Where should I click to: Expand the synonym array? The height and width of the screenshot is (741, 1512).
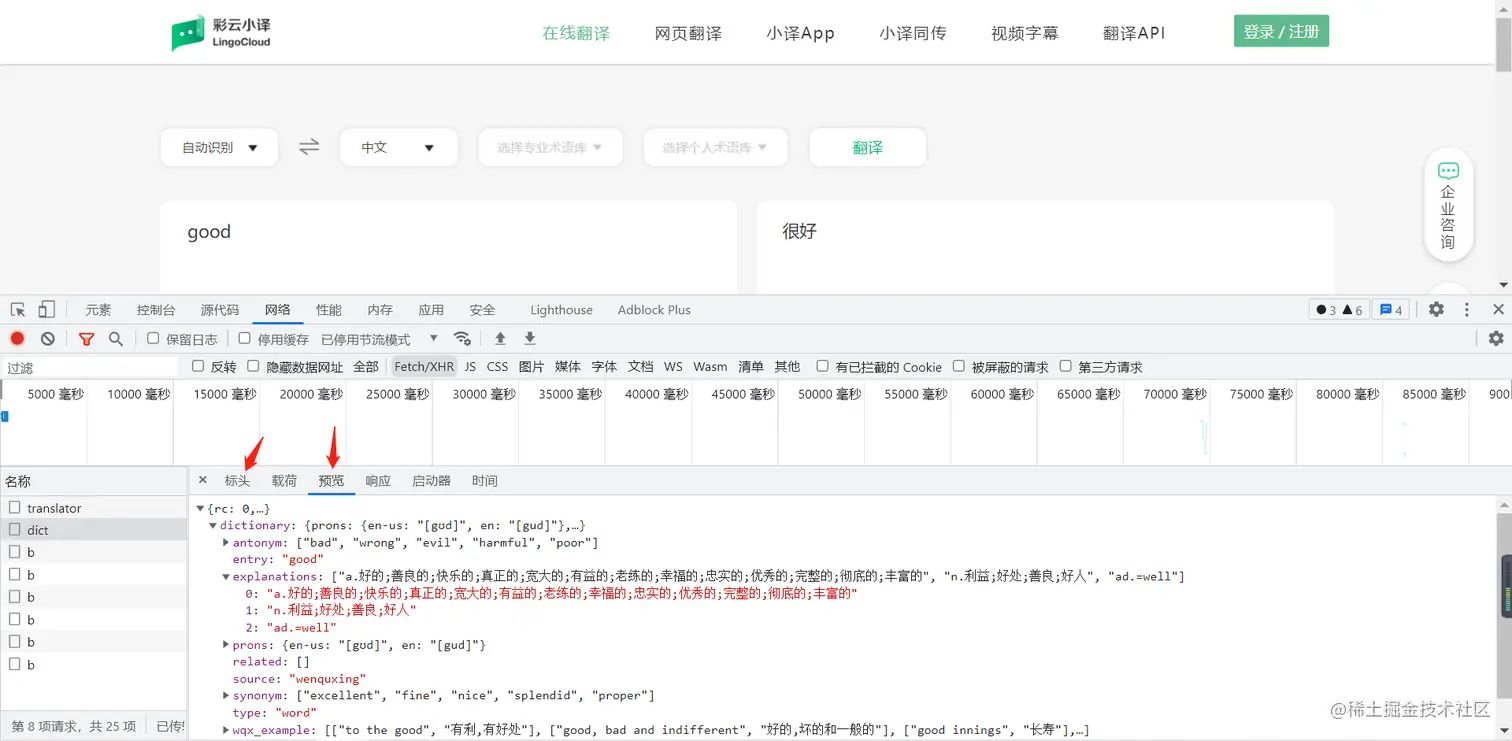(x=226, y=696)
